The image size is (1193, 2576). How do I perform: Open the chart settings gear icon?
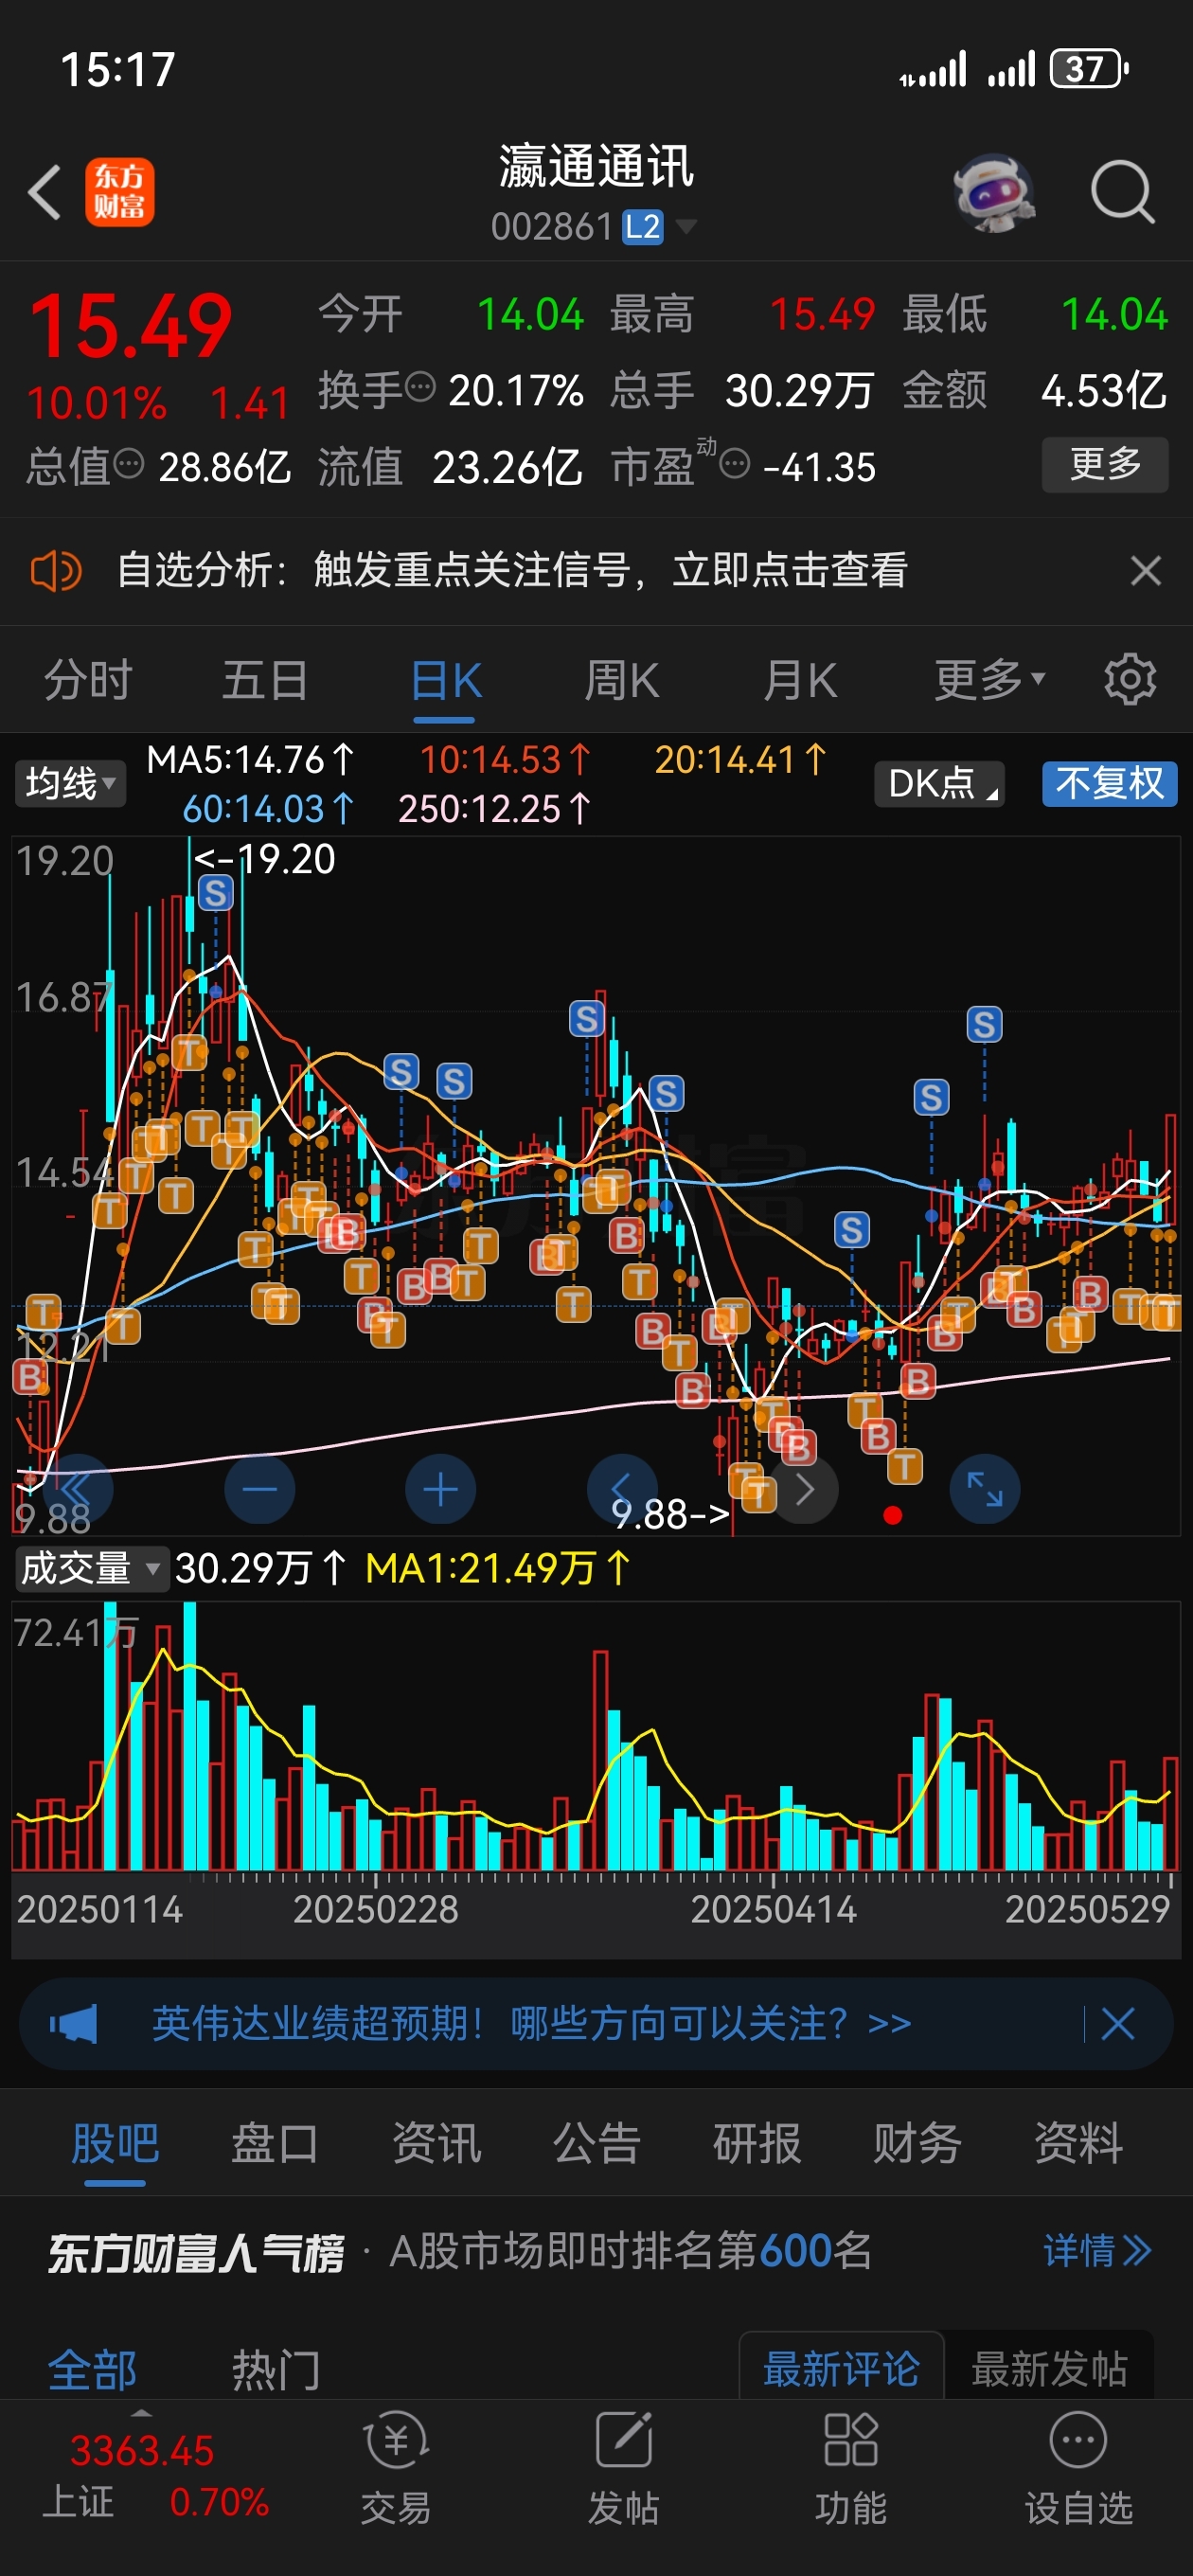click(x=1130, y=680)
